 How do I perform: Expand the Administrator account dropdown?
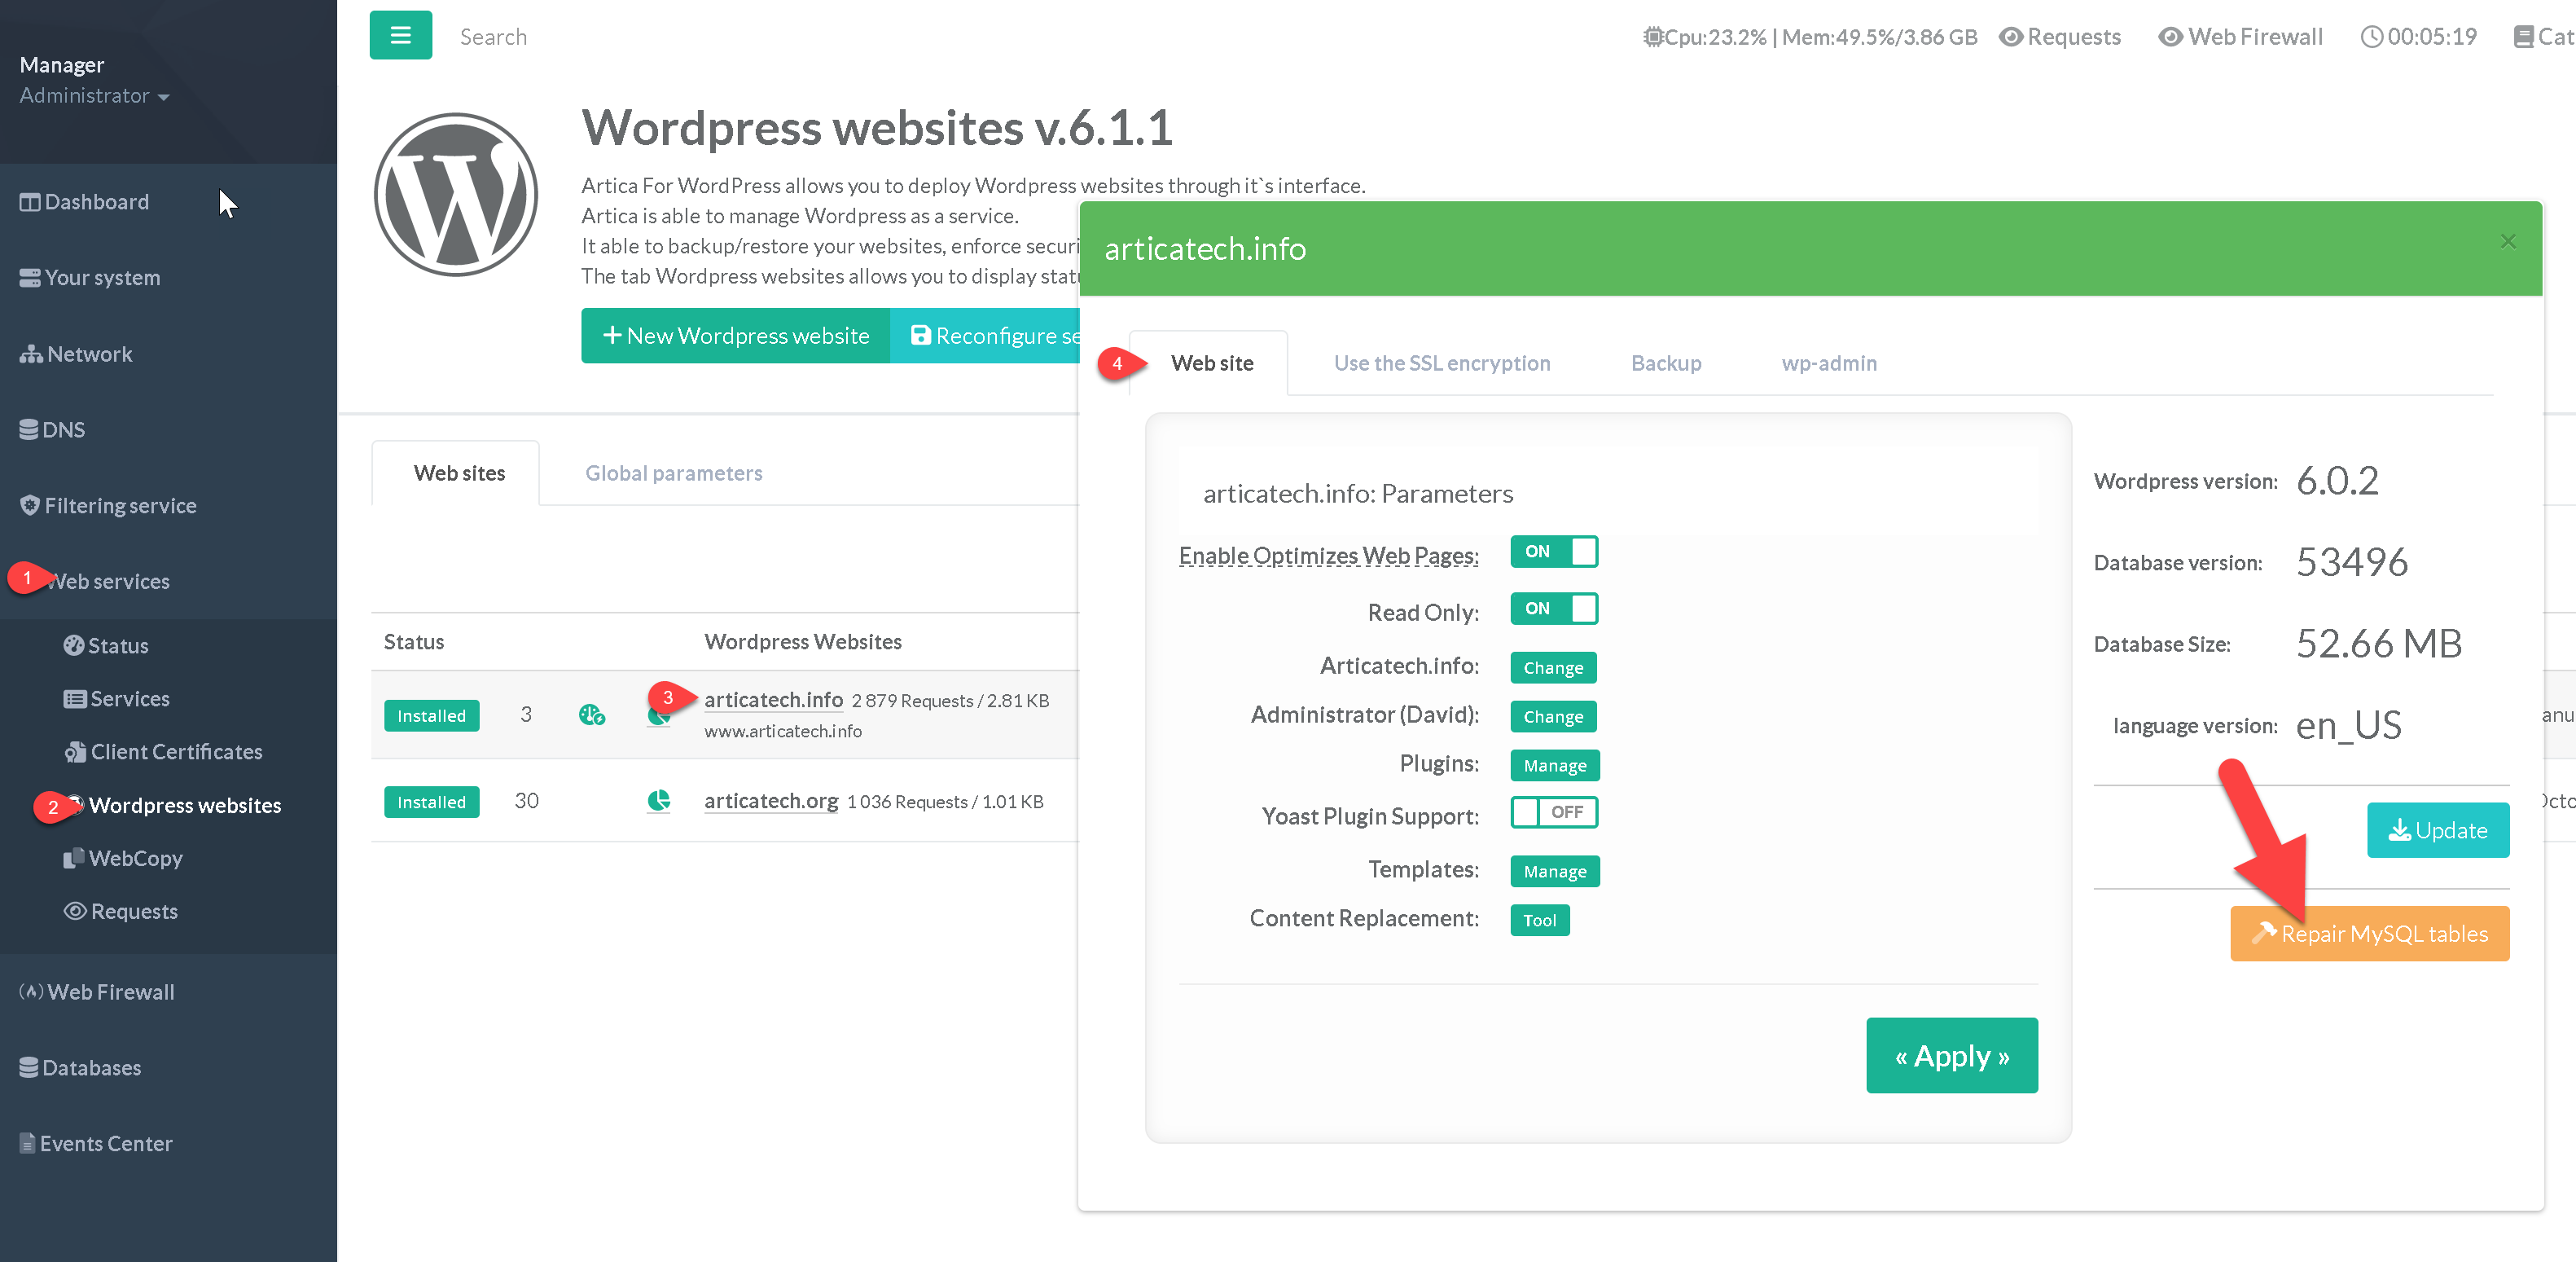click(x=94, y=96)
